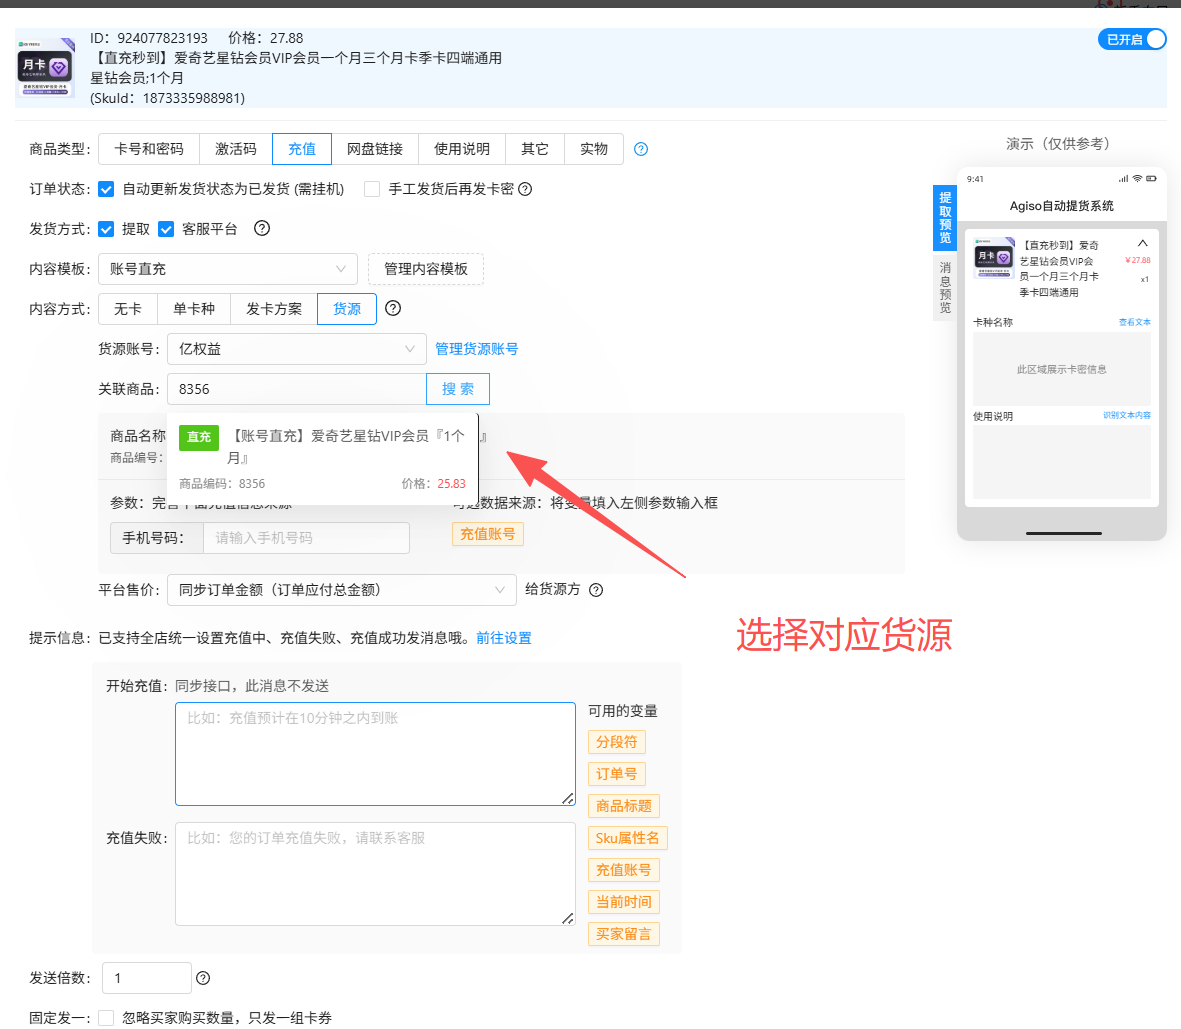
Task: Focus 充值失败 message textarea
Action: pos(375,874)
